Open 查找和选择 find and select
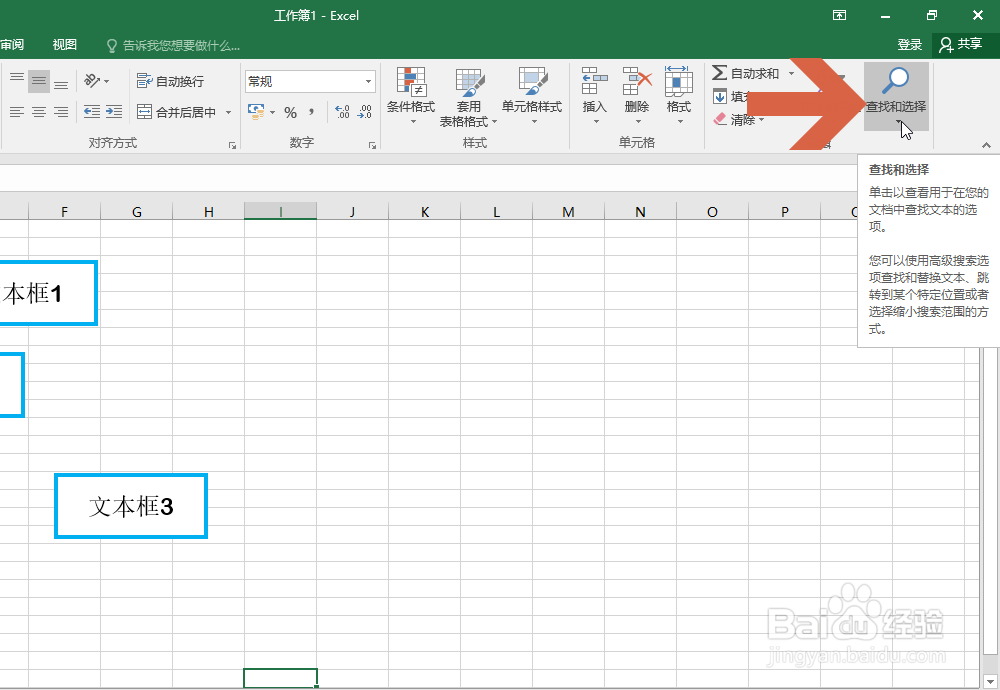Viewport: 1000px width, 690px height. click(x=896, y=96)
